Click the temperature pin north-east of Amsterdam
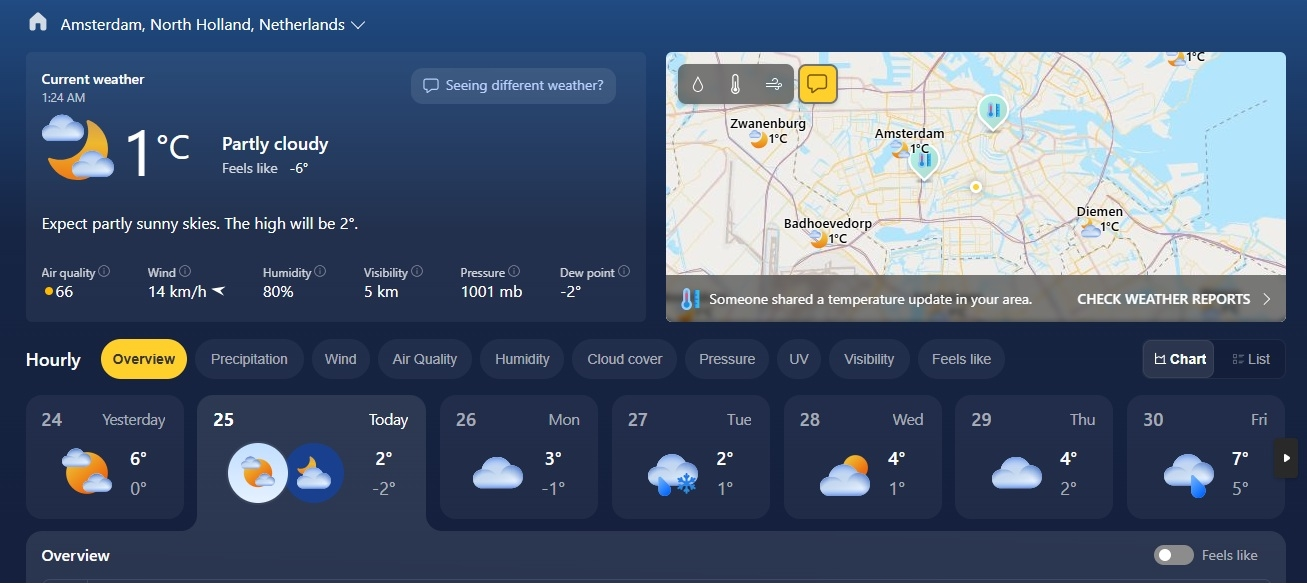 (x=992, y=113)
